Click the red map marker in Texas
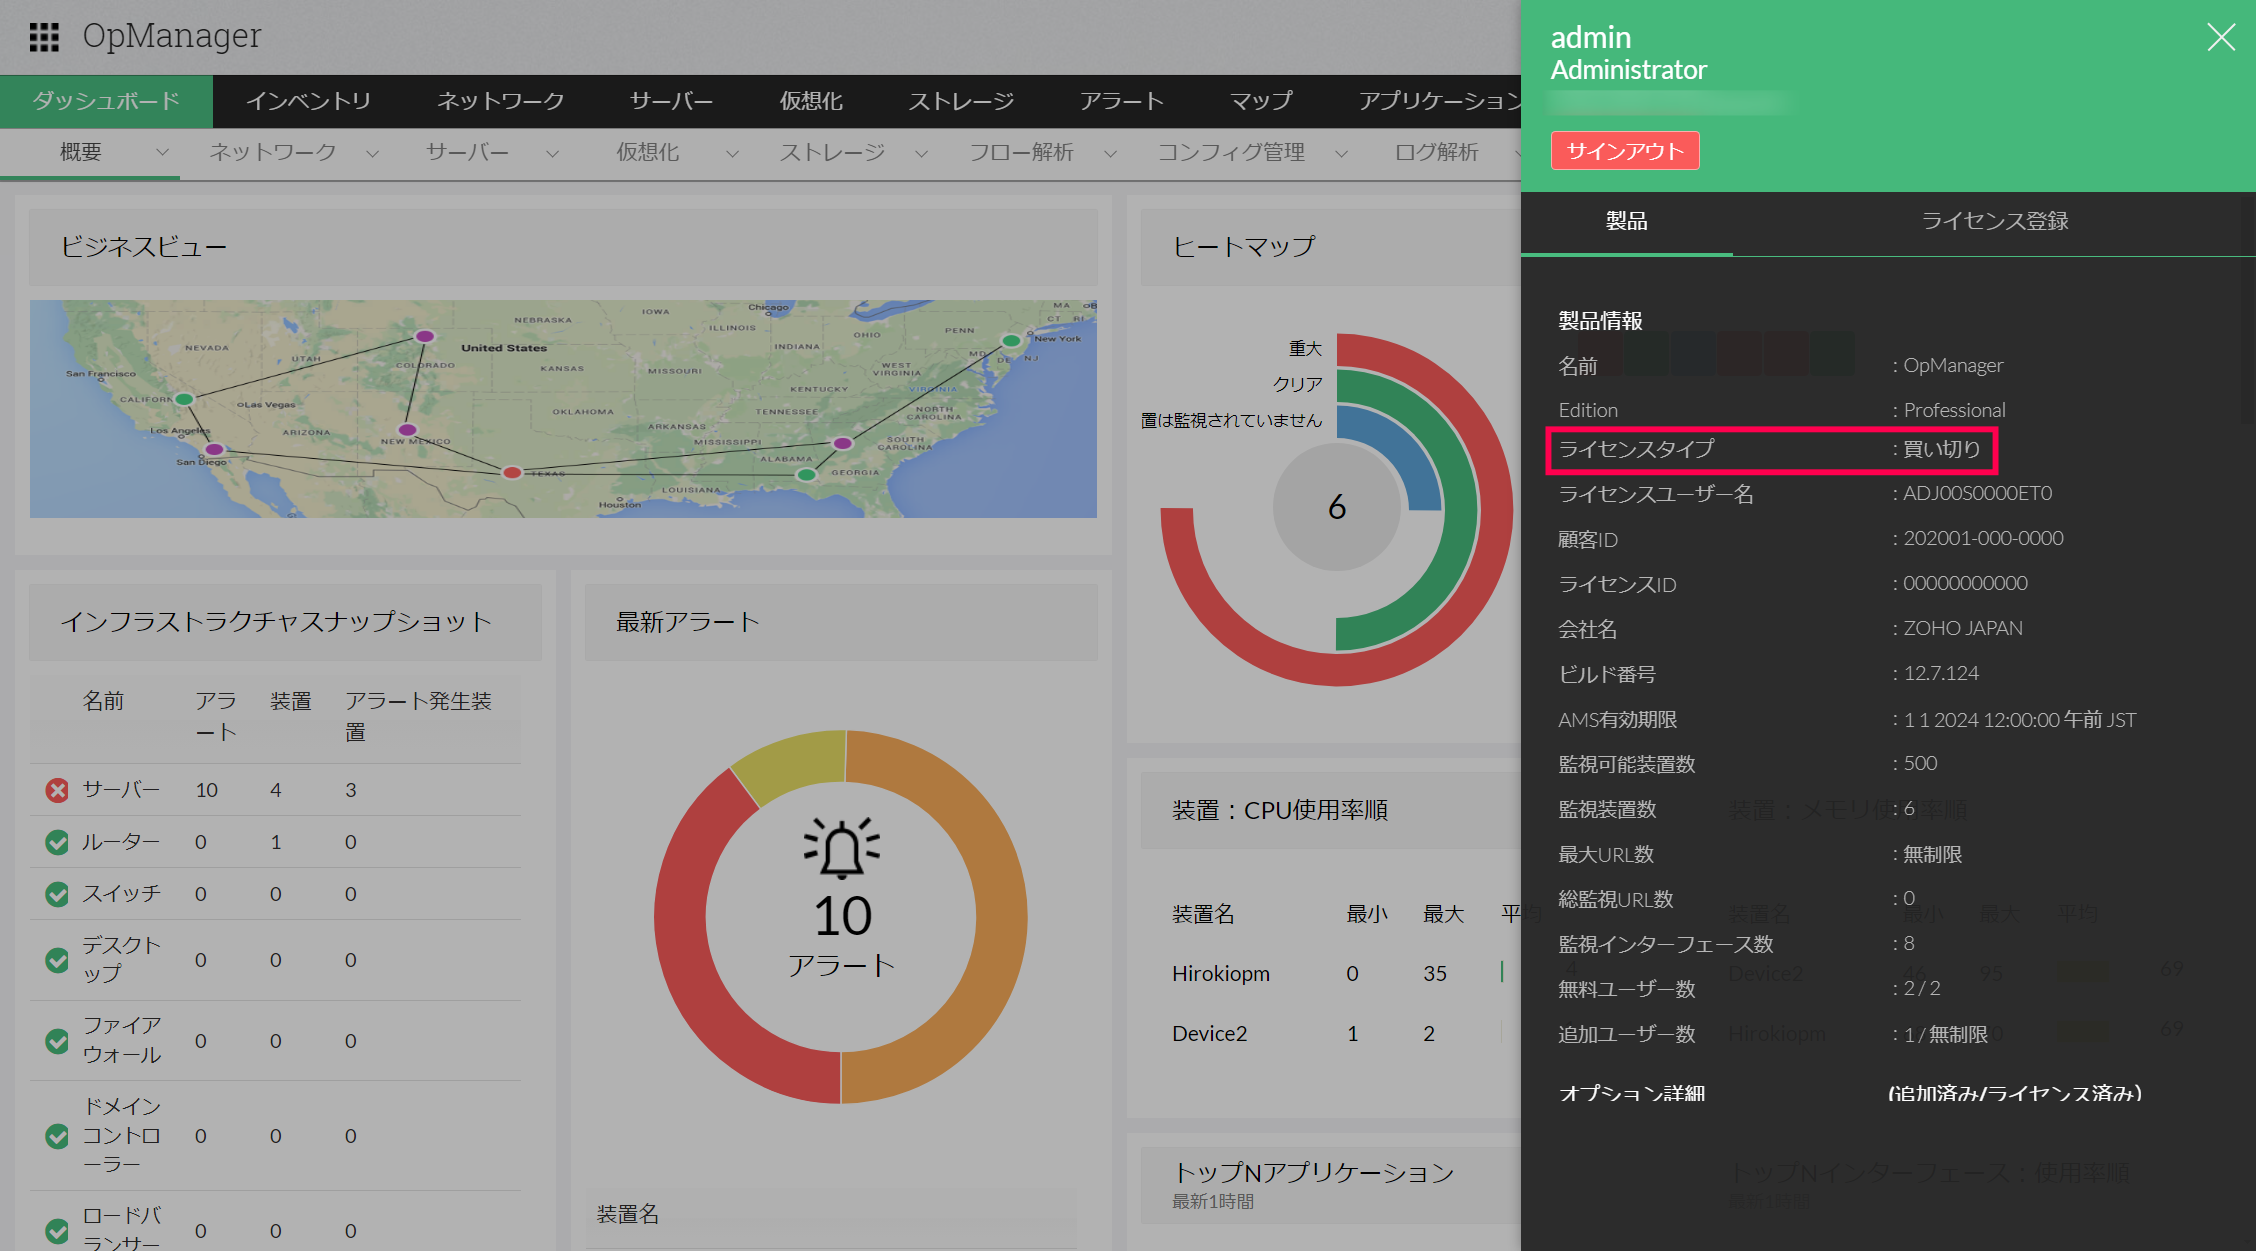Viewport: 2256px width, 1251px height. click(x=512, y=472)
